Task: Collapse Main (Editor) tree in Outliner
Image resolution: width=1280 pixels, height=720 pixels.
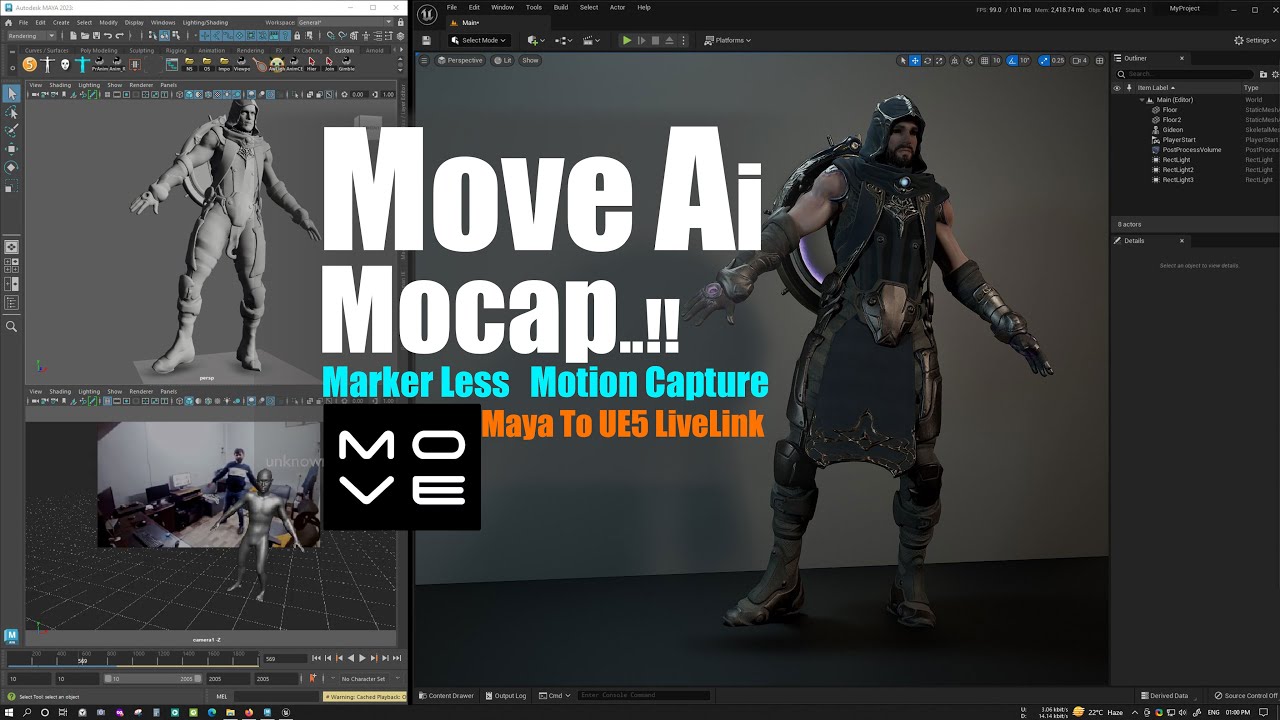Action: [x=1142, y=100]
